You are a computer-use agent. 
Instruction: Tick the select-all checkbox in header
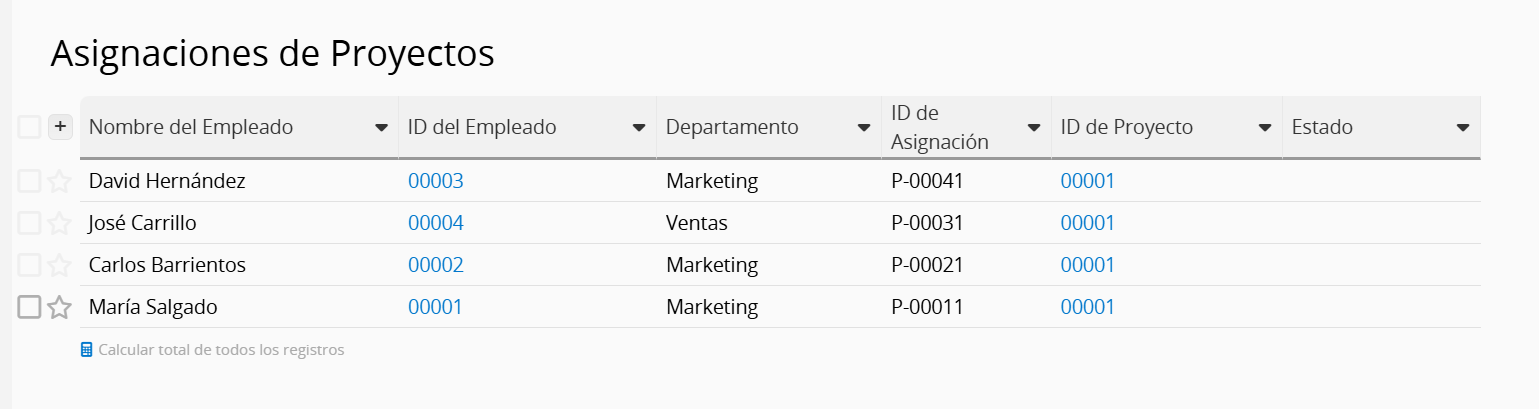pos(29,127)
